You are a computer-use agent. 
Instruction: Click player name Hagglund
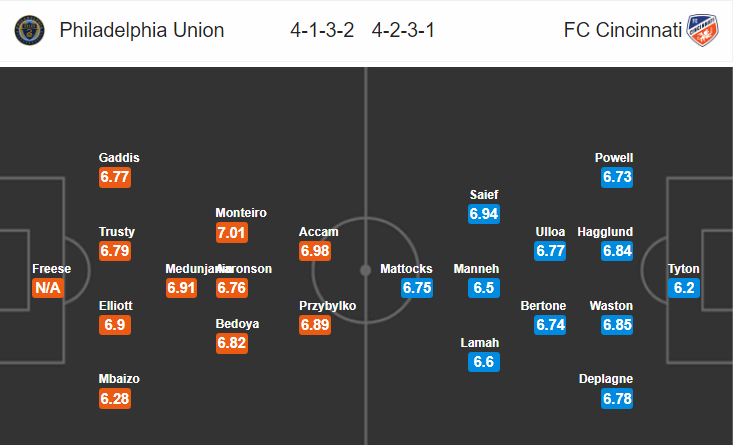[x=605, y=232]
